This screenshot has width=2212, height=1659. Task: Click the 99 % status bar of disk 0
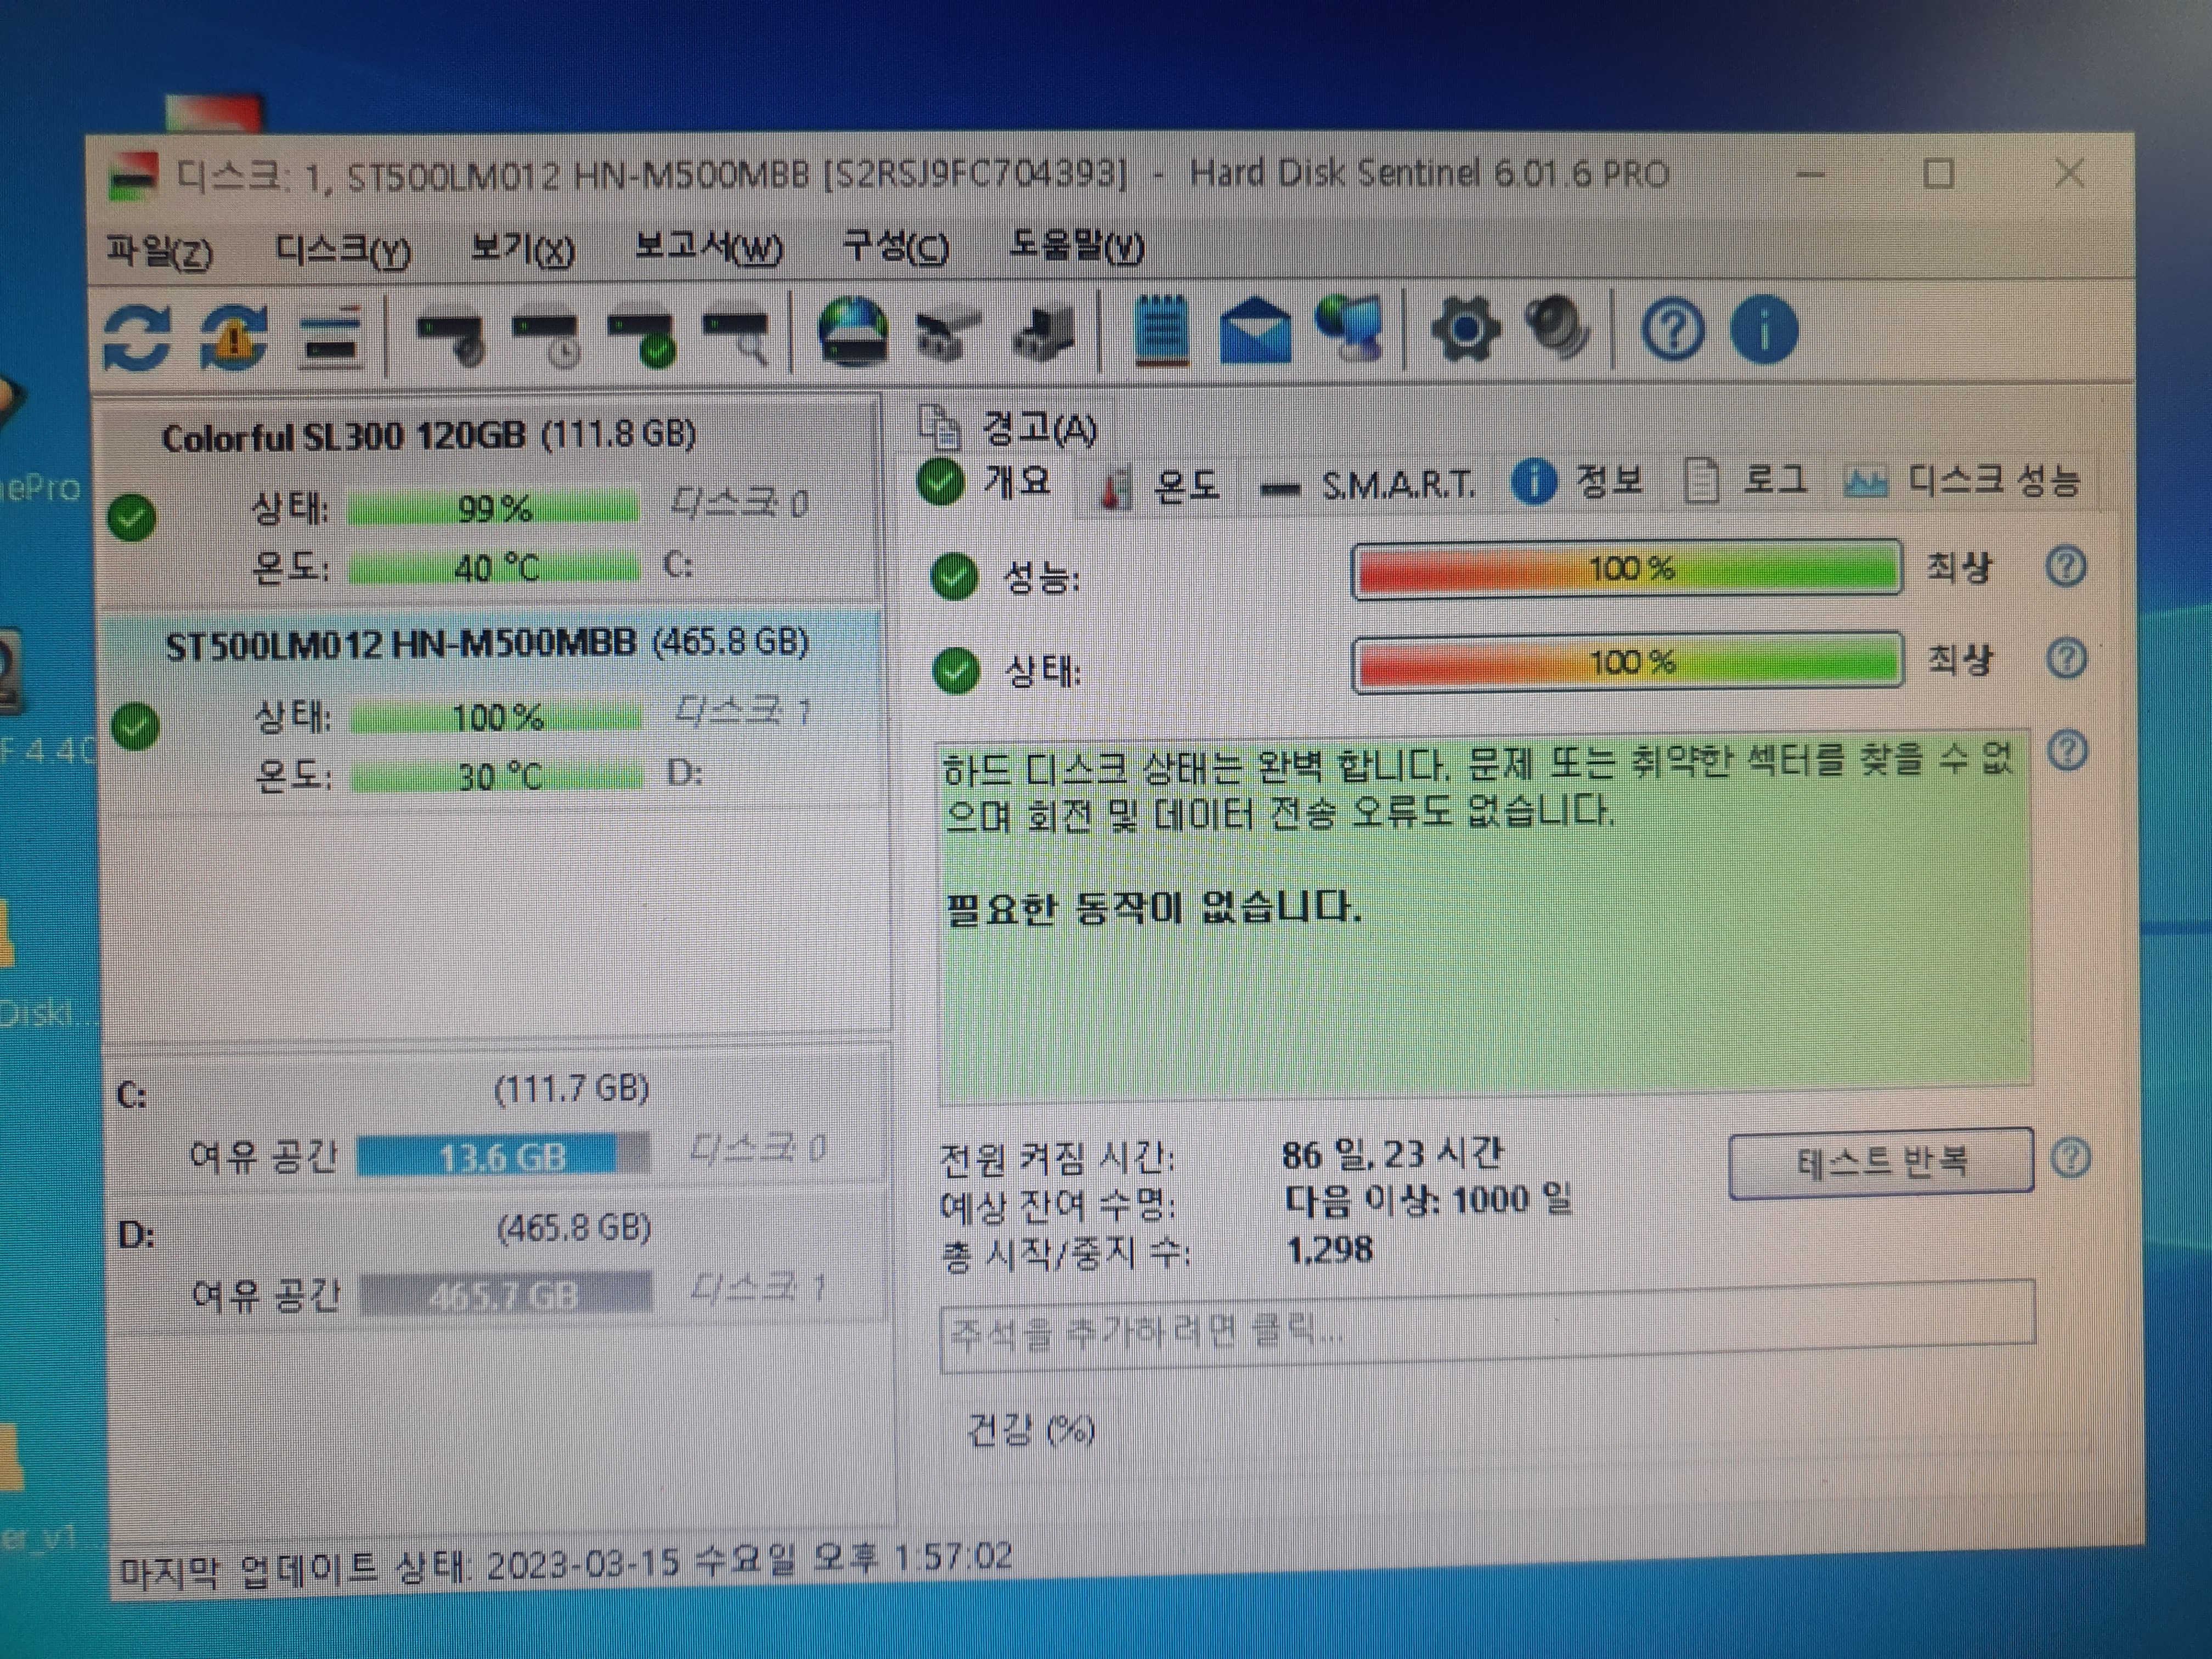[493, 508]
